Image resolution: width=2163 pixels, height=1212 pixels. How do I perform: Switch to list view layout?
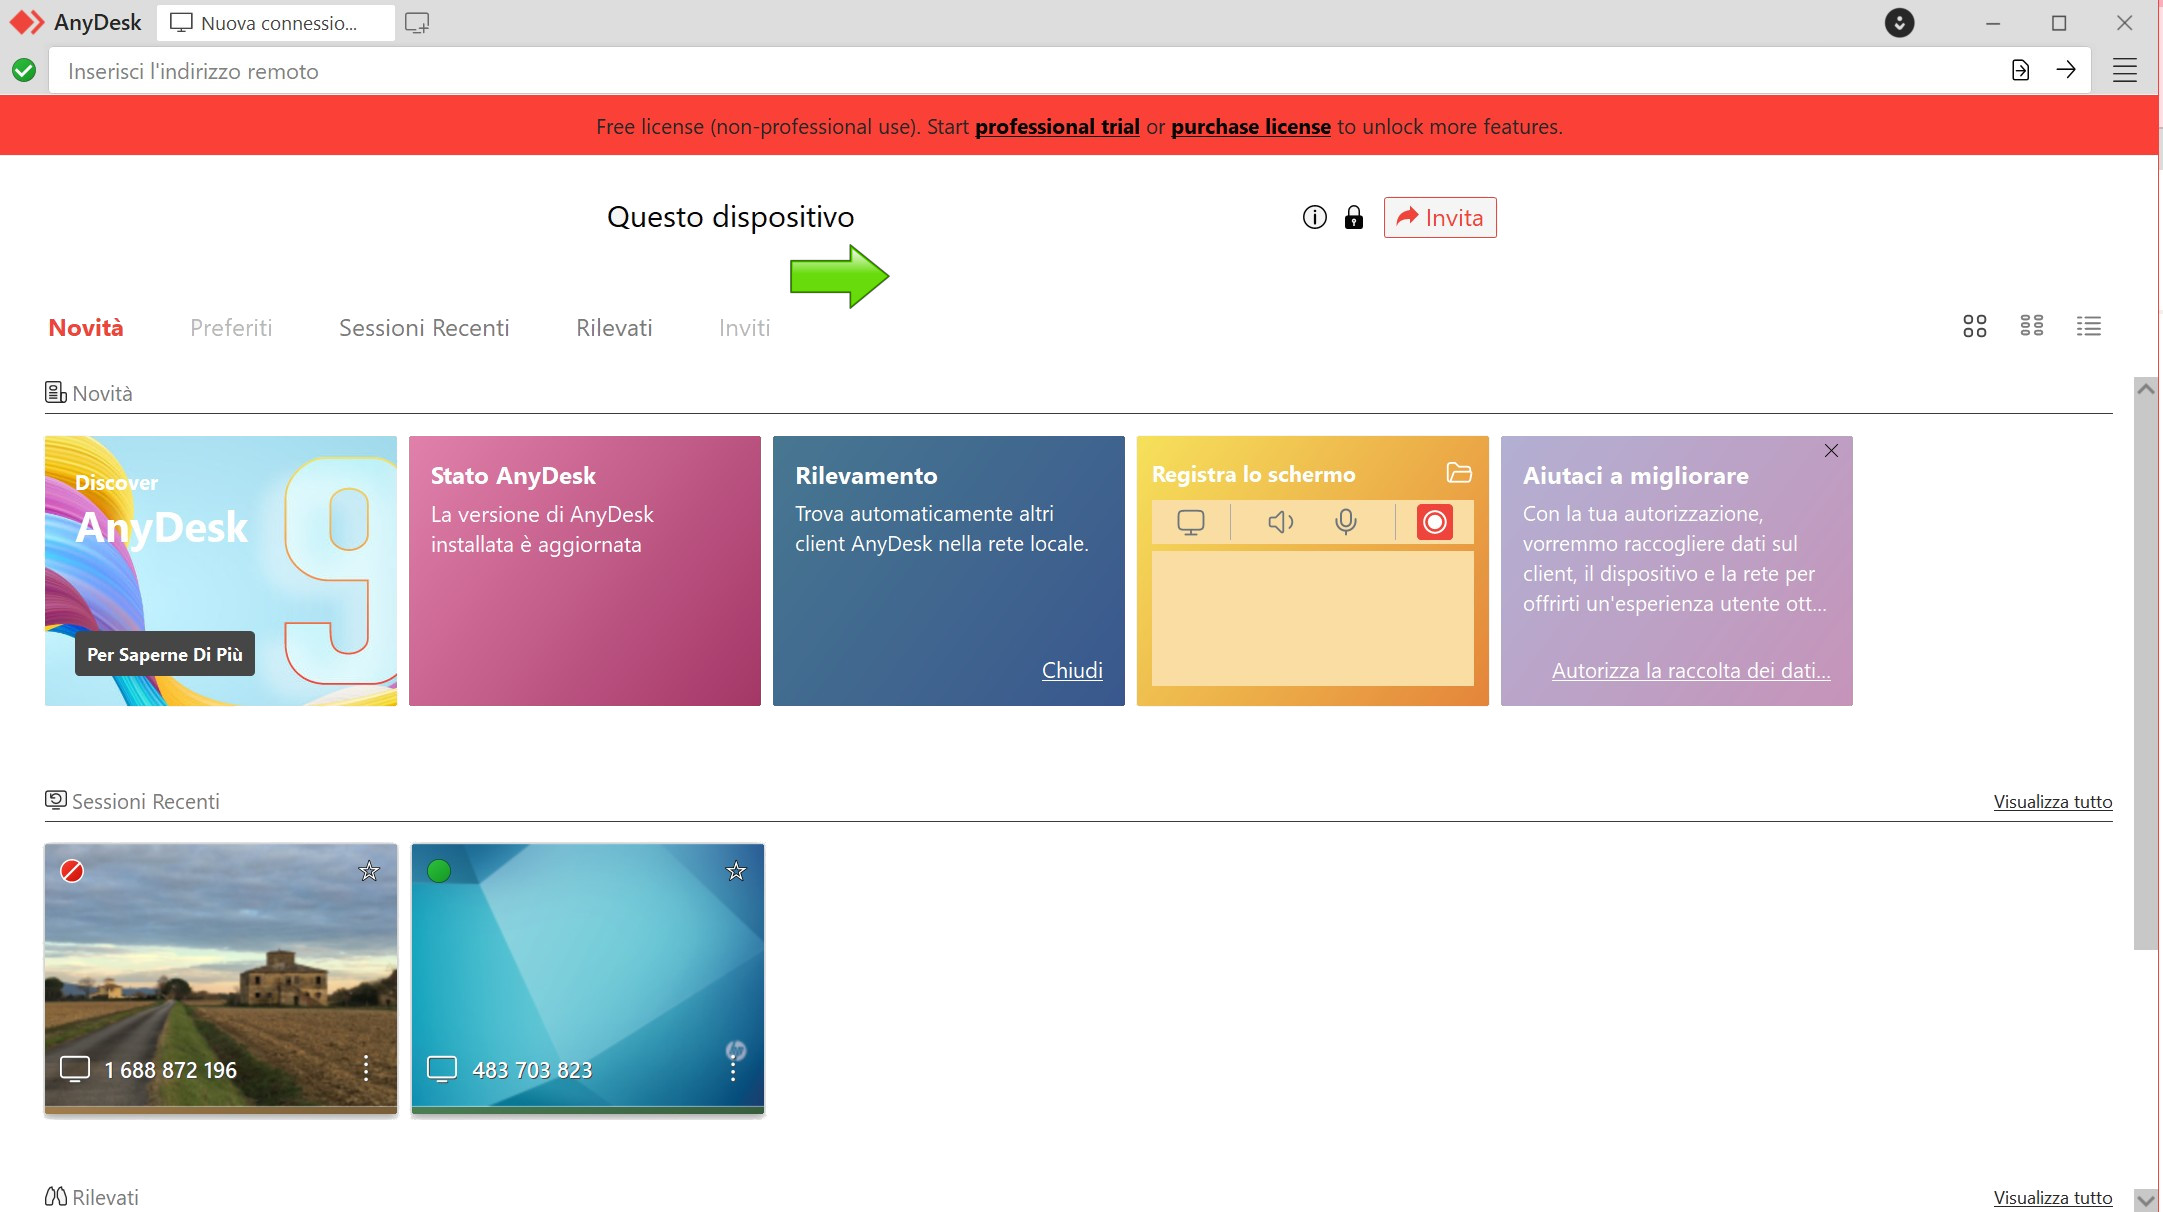coord(2090,326)
